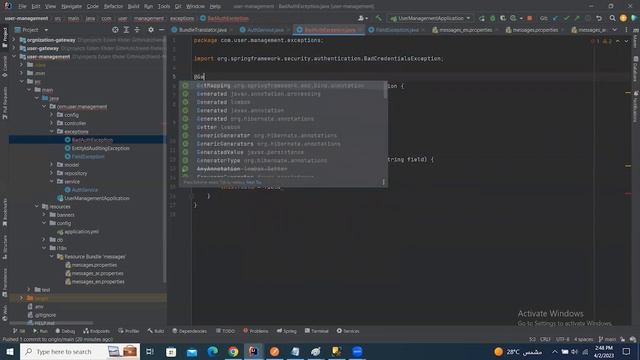Open the Terminal tool window
The height and width of the screenshot is (360, 640).
coord(317,331)
